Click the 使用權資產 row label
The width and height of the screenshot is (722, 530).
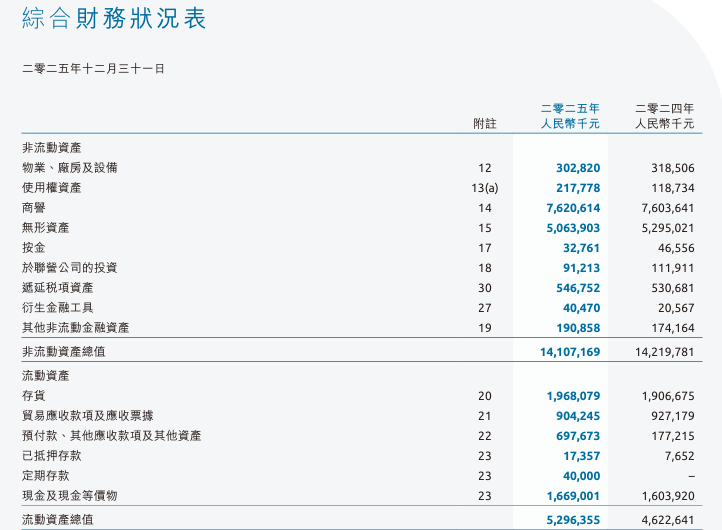pos(52,188)
